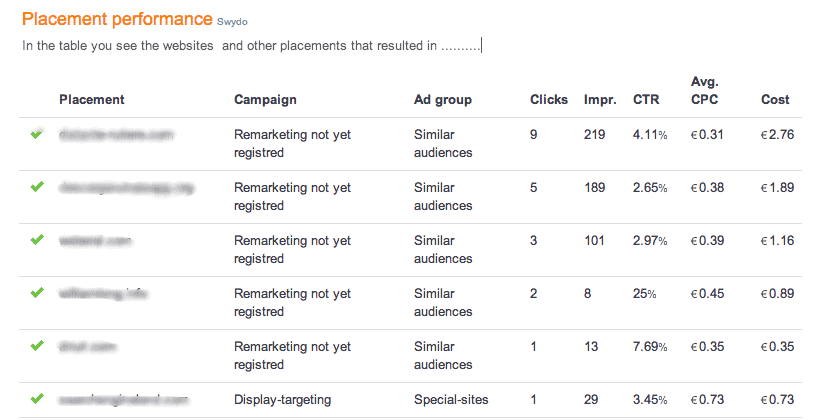
Task: Click the green checkmark in the 189 impressions row
Action: (x=37, y=187)
